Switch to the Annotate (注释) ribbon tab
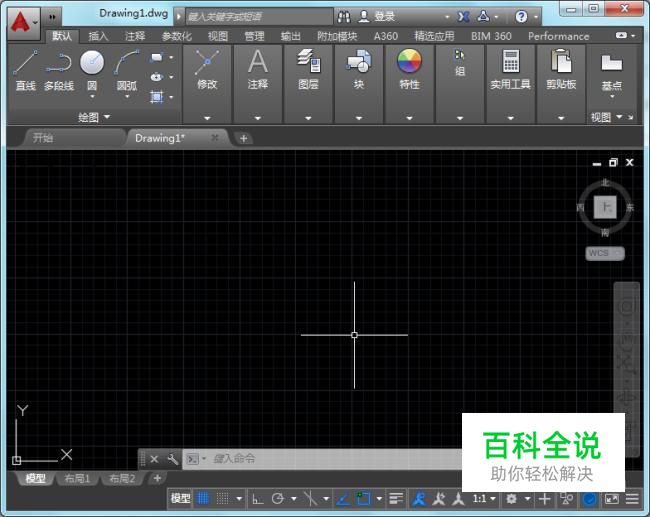650x517 pixels. [135, 36]
